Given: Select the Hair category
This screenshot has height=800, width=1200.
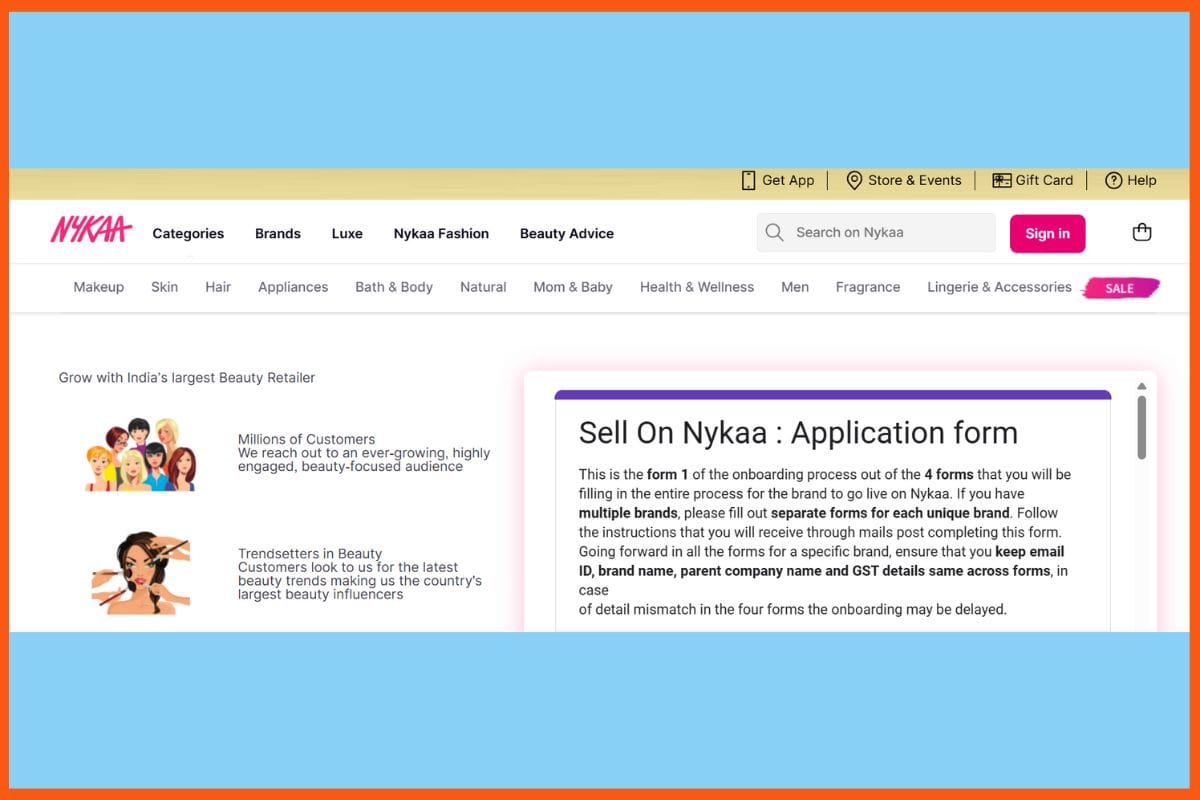Looking at the screenshot, I should [218, 287].
